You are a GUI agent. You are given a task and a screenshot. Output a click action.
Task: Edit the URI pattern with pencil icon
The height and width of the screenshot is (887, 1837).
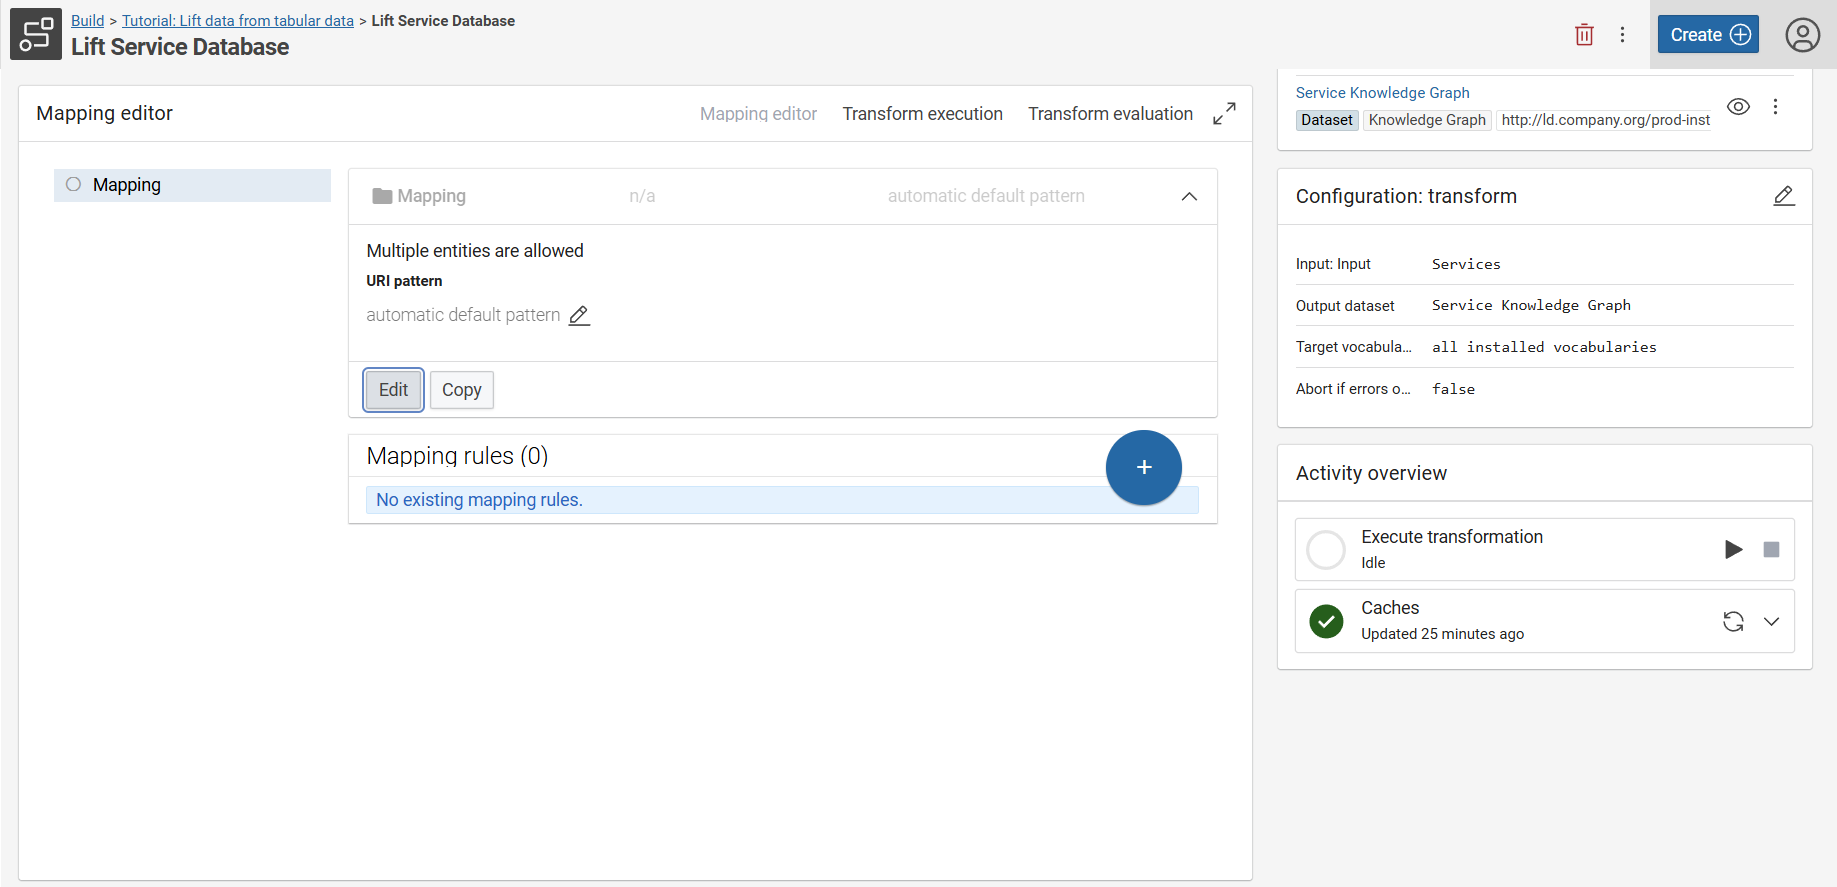pyautogui.click(x=579, y=316)
